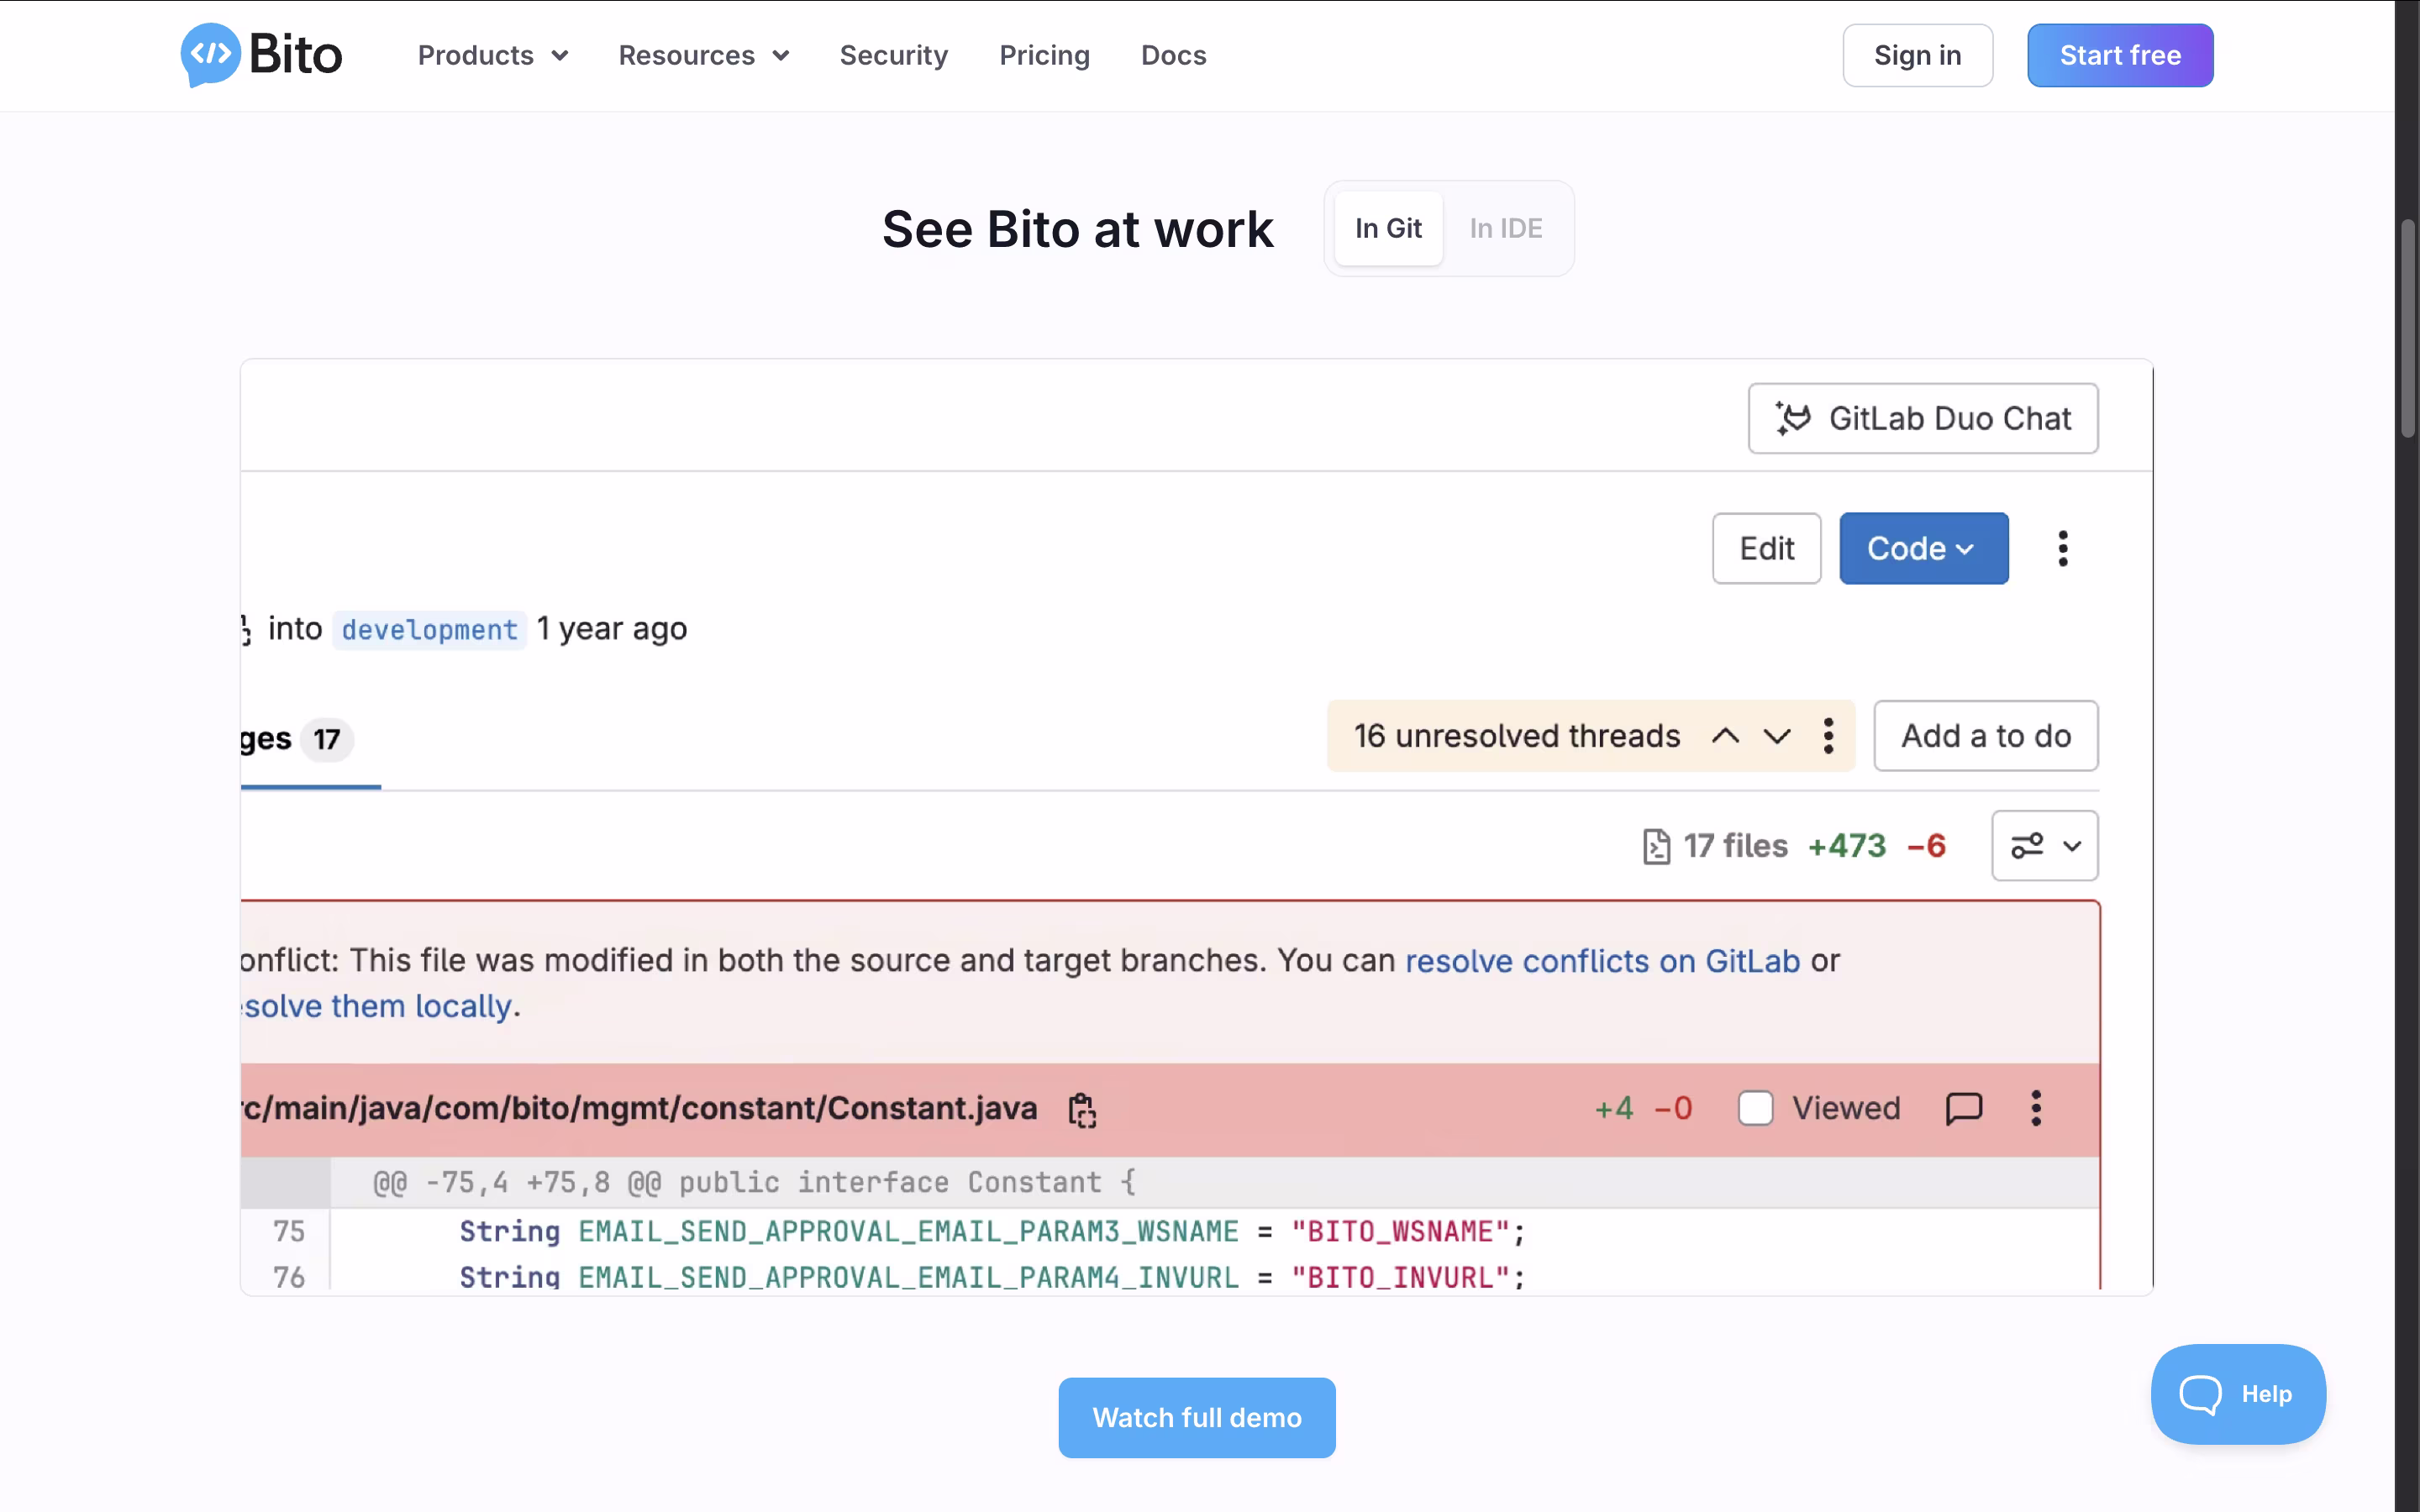Click the page vertical scrollbar thumb
This screenshot has height=1512, width=2420.
pyautogui.click(x=2408, y=328)
